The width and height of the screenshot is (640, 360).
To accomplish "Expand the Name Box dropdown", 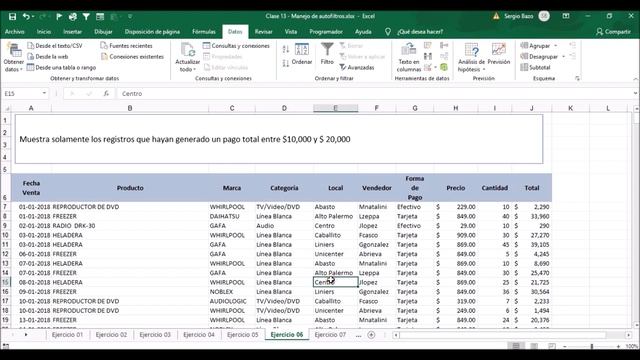I will tap(44, 93).
